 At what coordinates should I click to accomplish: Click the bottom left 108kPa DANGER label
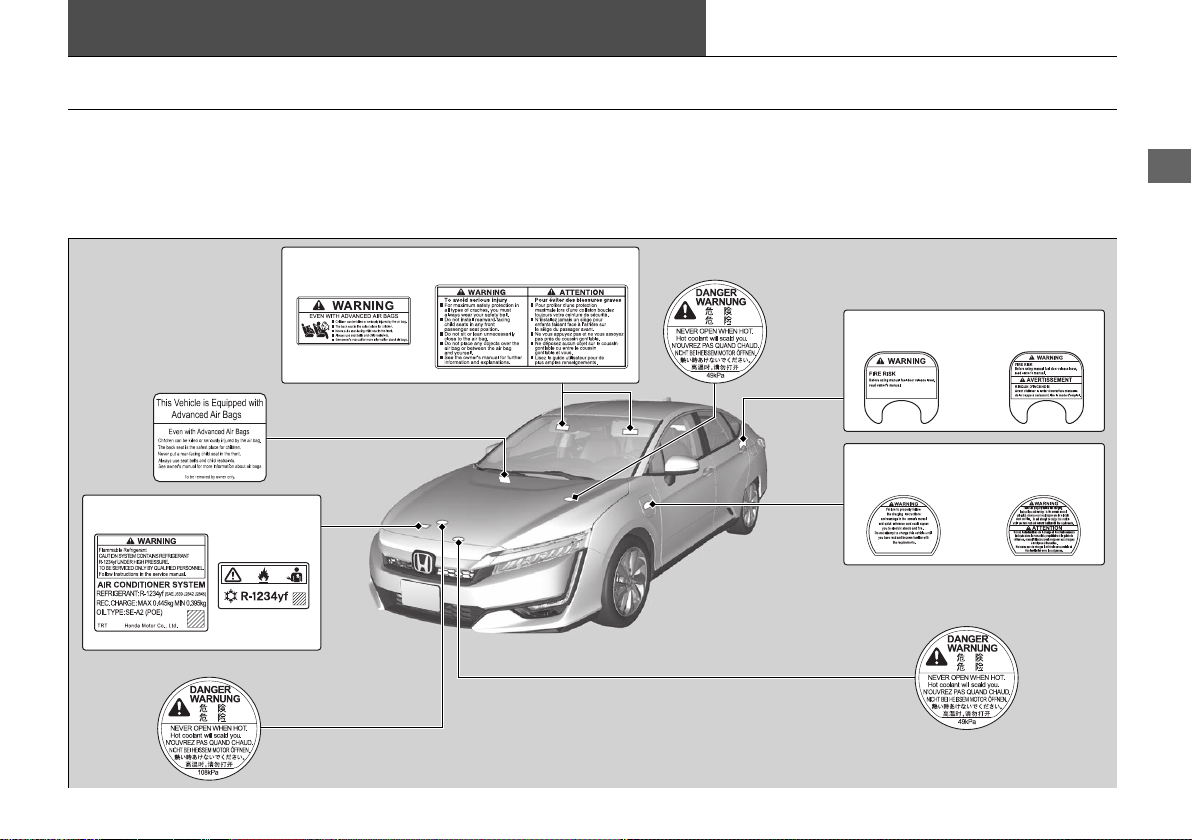(210, 727)
